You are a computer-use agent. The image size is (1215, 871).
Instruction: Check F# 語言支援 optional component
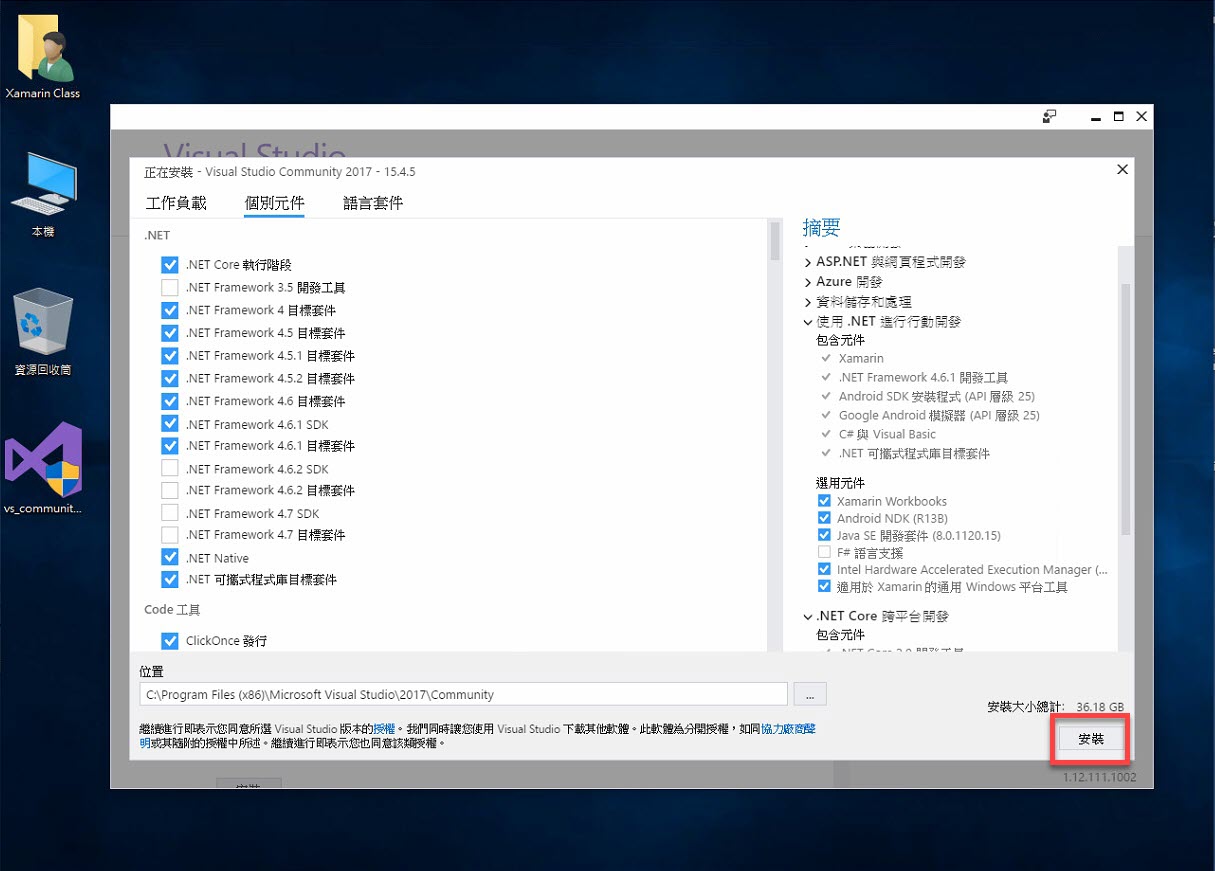[824, 552]
